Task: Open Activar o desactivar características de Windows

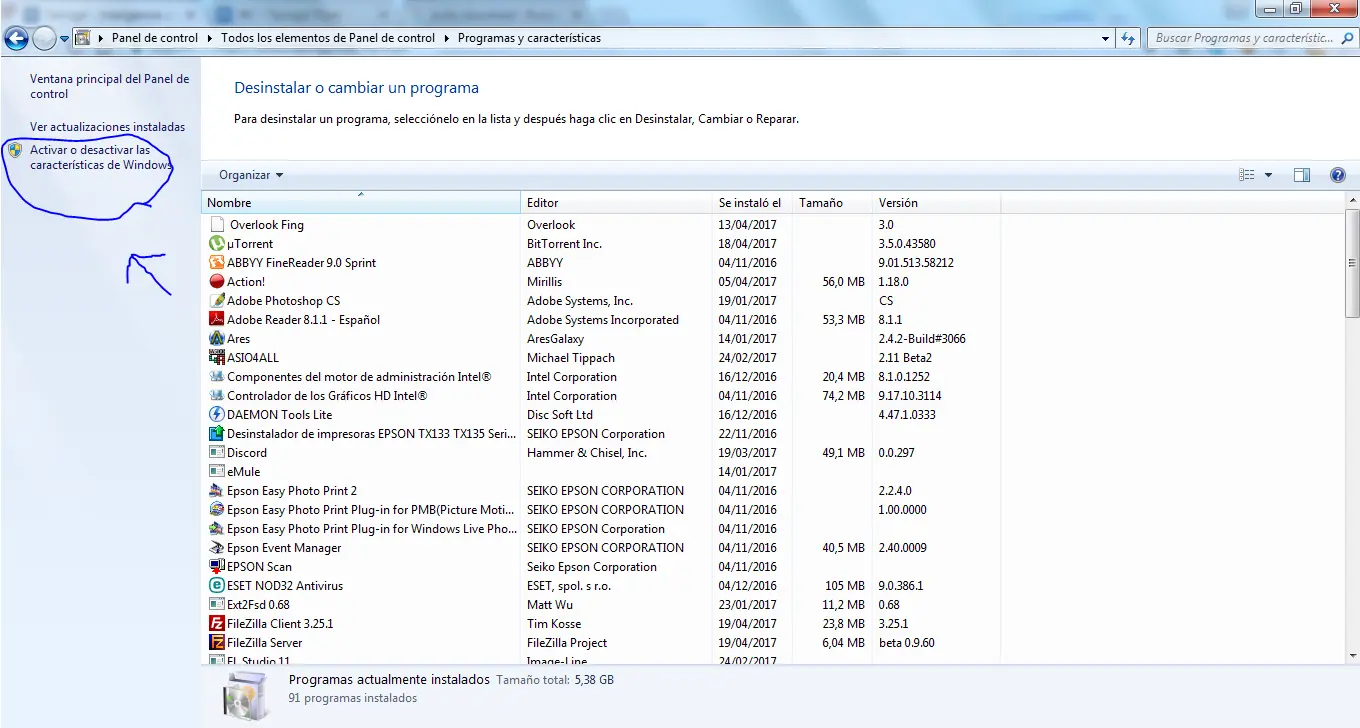Action: (x=100, y=158)
